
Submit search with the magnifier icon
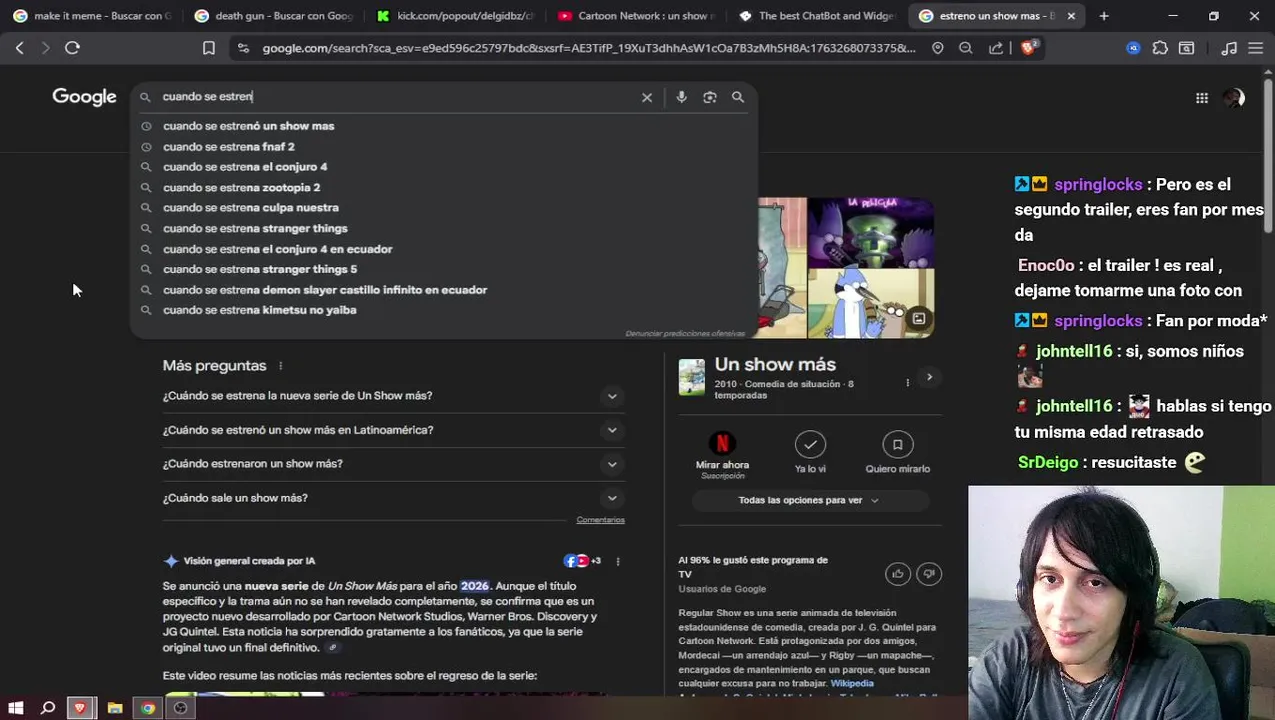coord(738,97)
